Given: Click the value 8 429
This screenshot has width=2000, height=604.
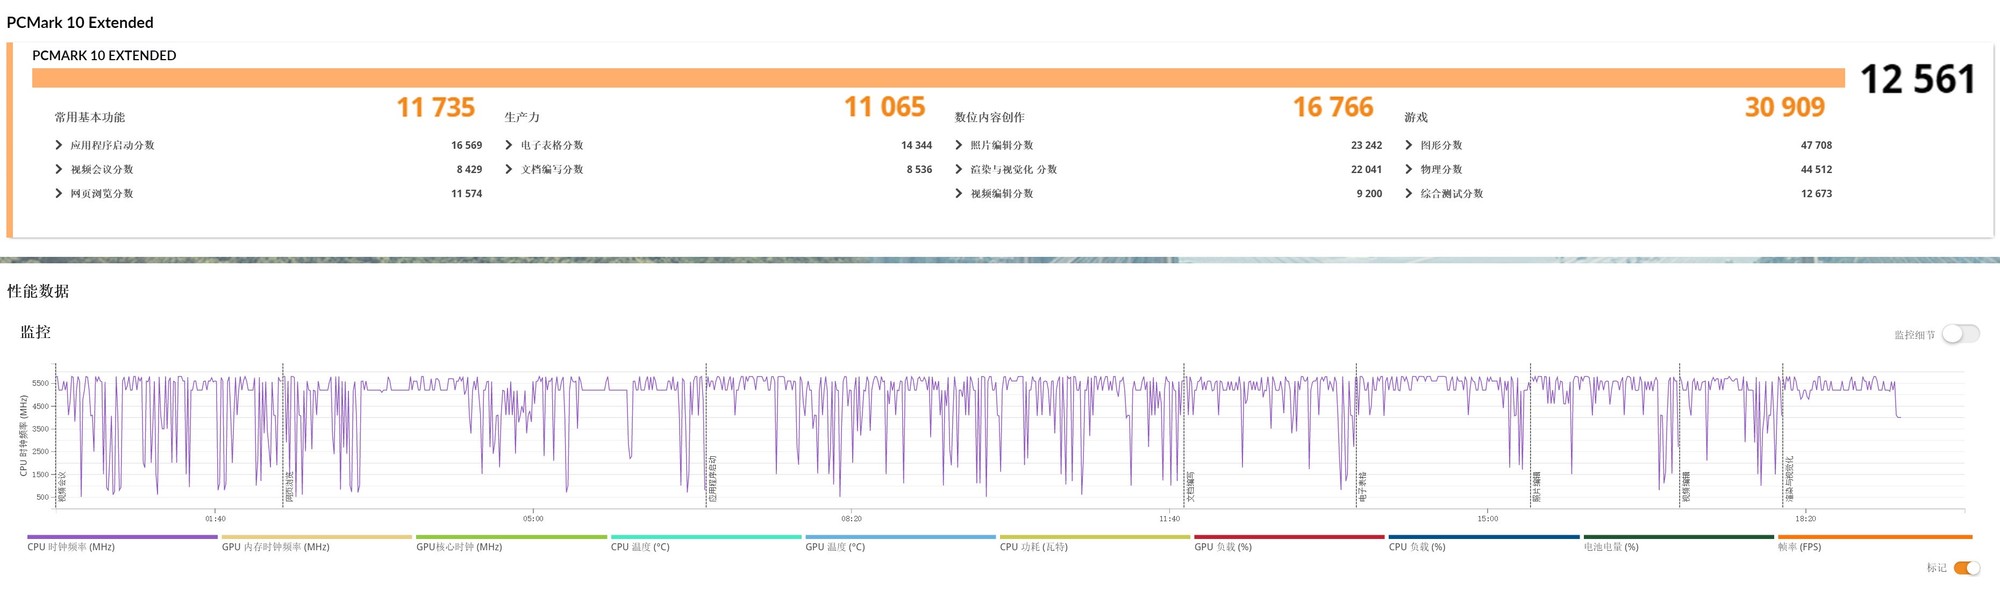Looking at the screenshot, I should (469, 169).
